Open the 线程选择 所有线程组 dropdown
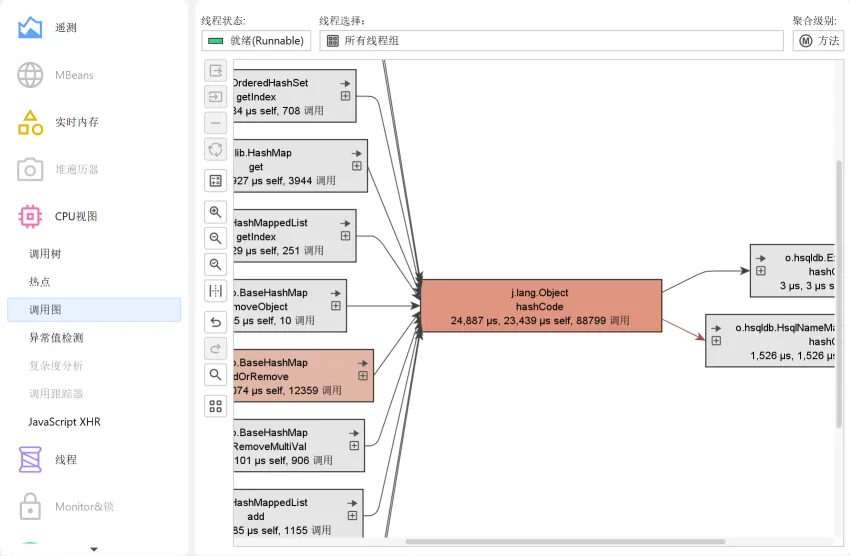The image size is (850, 556). [551, 41]
